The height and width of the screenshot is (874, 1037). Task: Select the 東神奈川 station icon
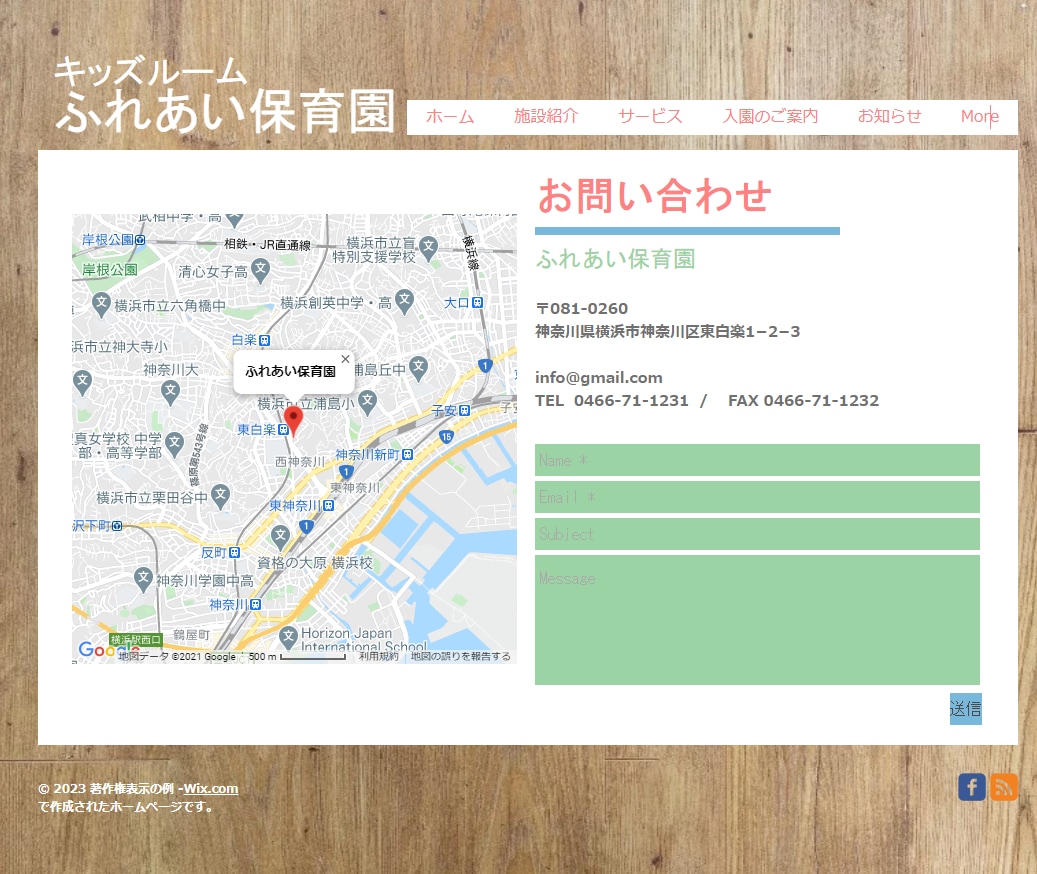point(329,506)
